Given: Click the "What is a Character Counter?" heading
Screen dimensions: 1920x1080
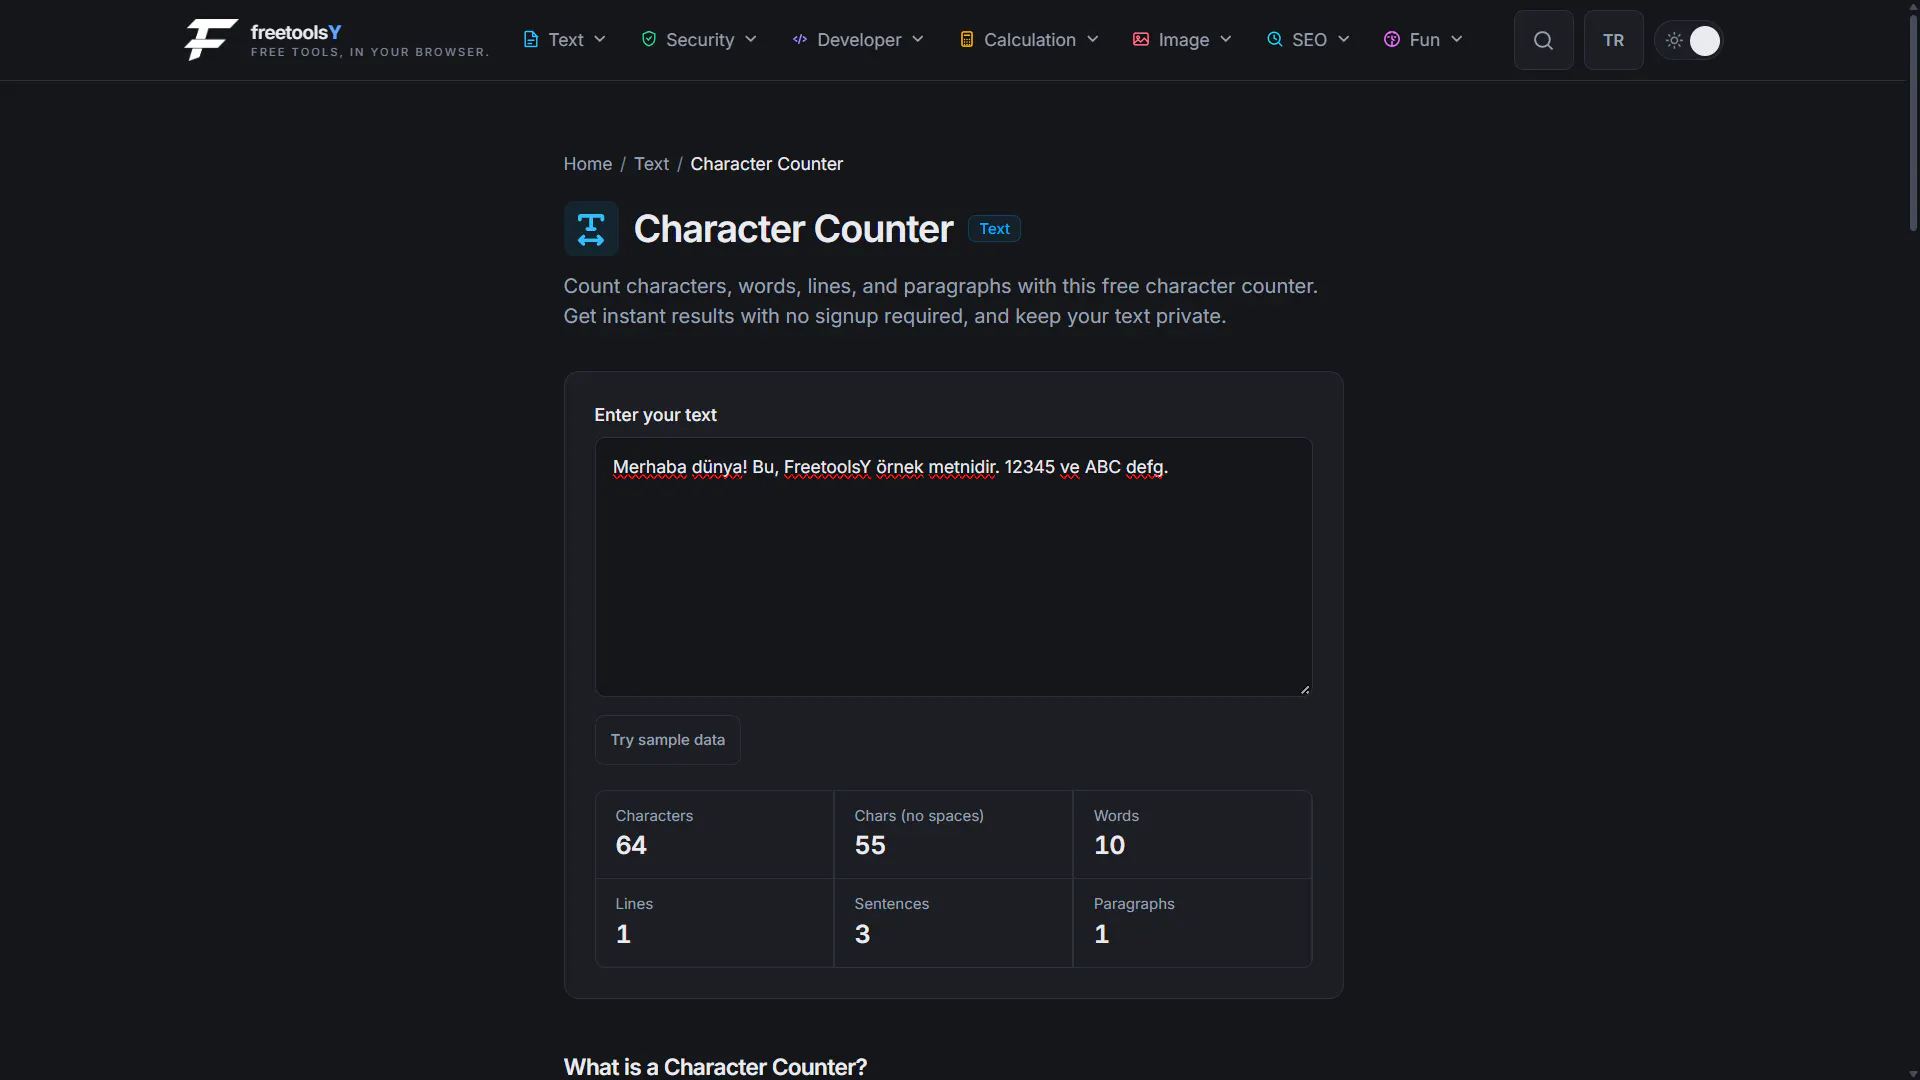Looking at the screenshot, I should point(715,1067).
